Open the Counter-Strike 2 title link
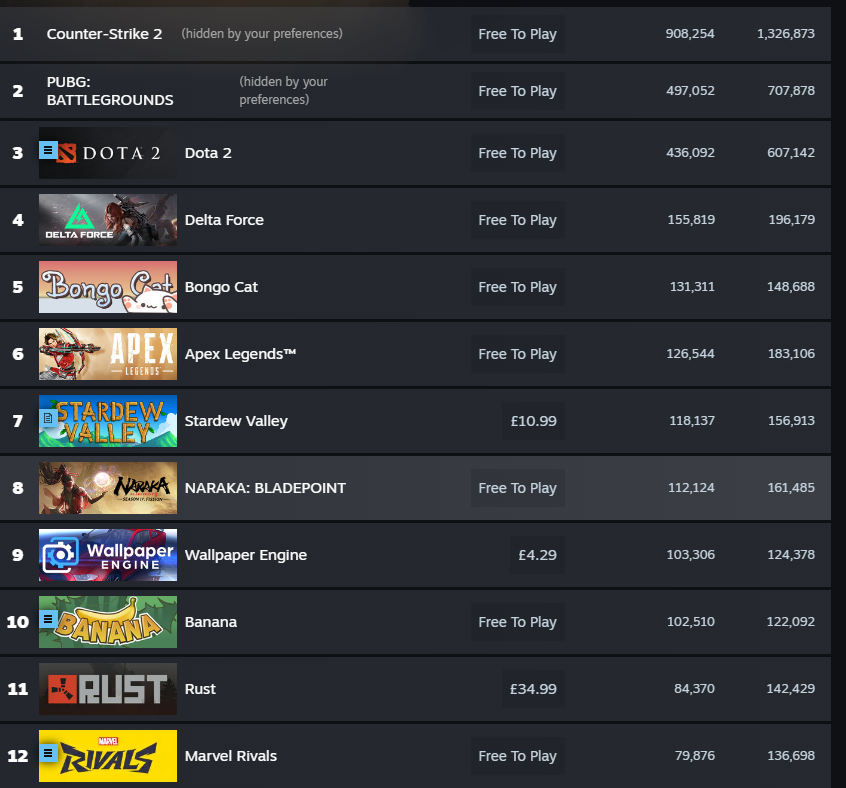 pos(104,34)
